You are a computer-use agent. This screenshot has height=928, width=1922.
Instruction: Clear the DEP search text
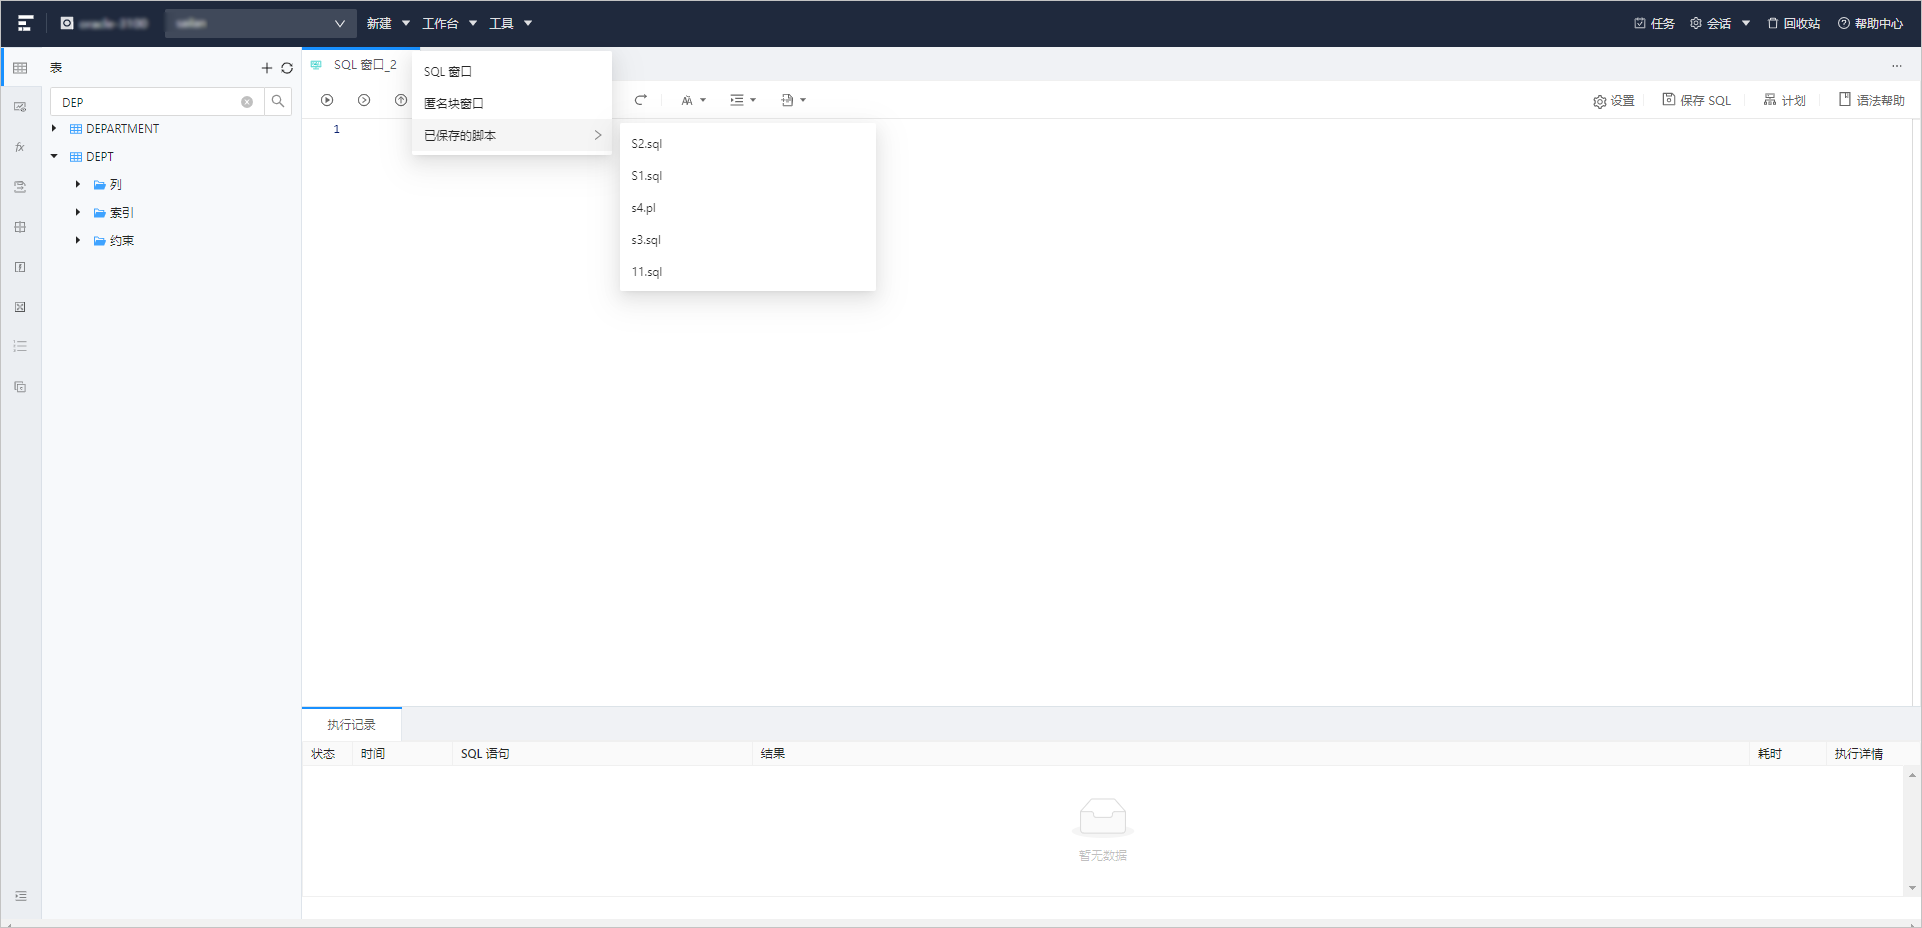point(247,102)
